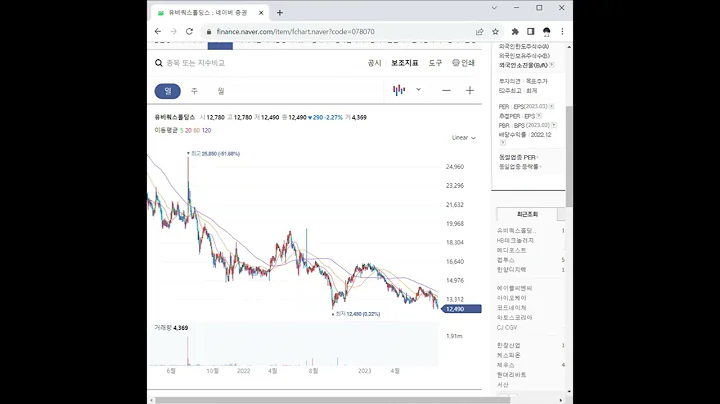Screen dimensions: 720x404
Task: Select the 월 monthly chart period
Action: (221, 91)
